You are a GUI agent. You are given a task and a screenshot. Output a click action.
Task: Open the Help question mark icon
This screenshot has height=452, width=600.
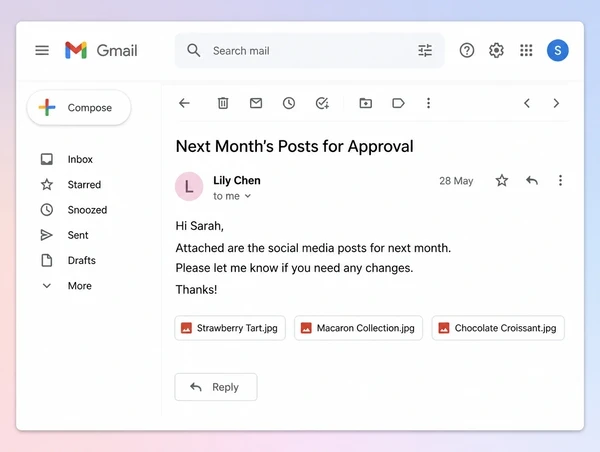pyautogui.click(x=467, y=51)
